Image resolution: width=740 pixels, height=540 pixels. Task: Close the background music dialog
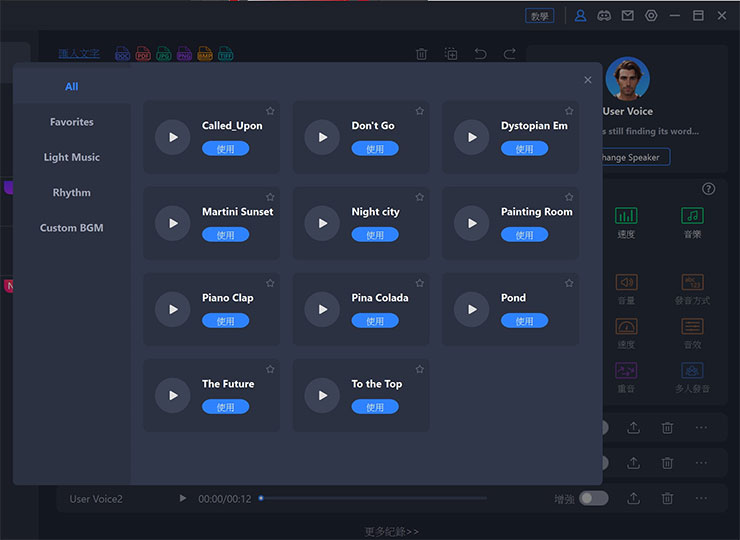[x=587, y=80]
